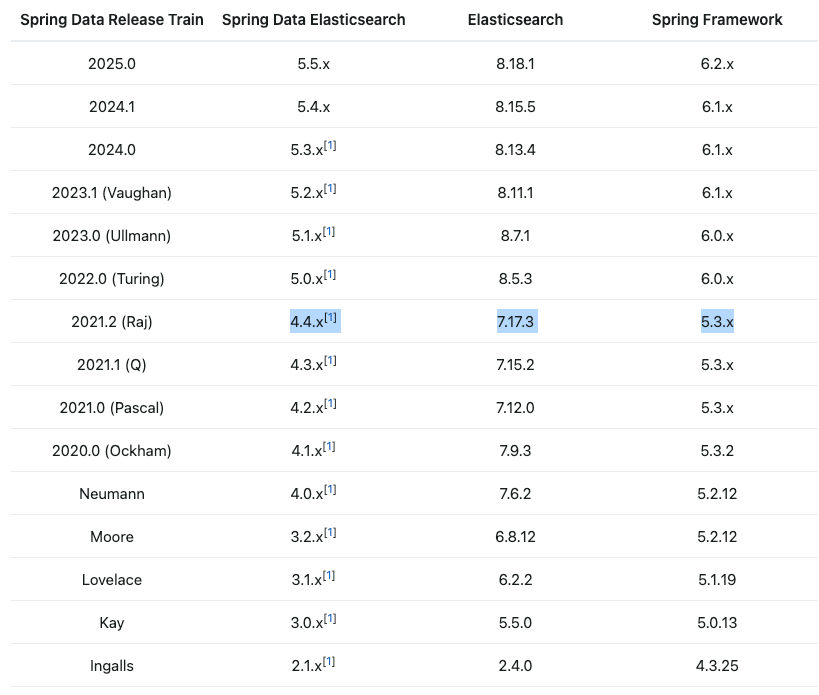Open footnote [1] link beside 5.0.x

(330, 275)
